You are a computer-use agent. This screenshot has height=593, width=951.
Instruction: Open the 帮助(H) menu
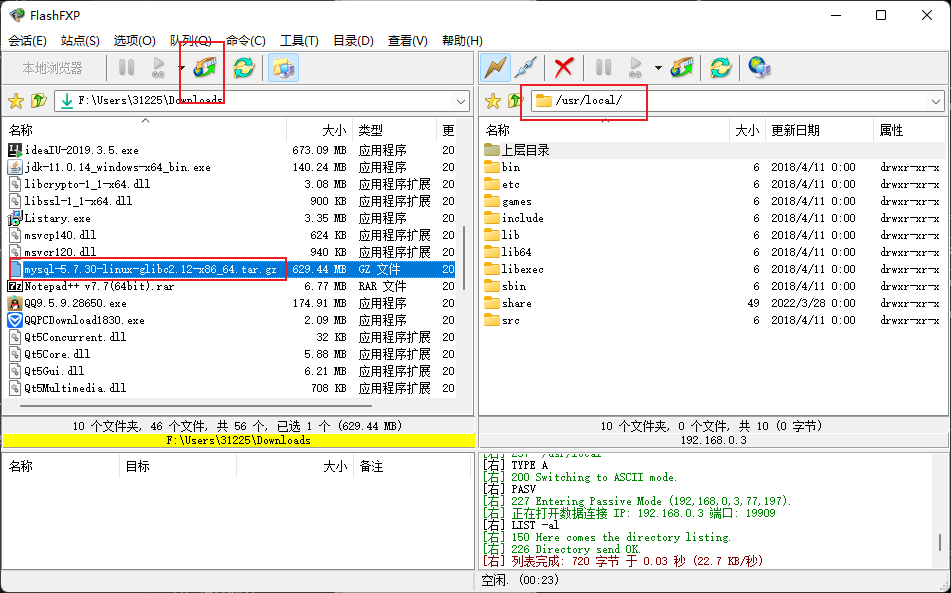pos(462,41)
